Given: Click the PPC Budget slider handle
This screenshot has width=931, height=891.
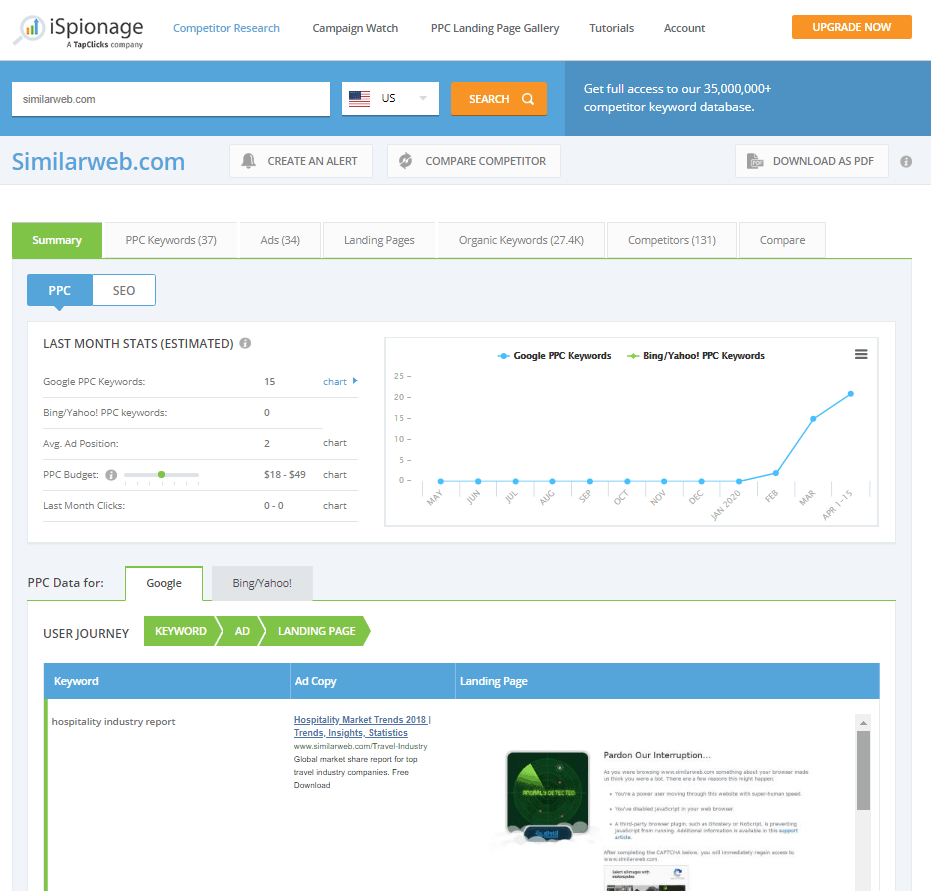Looking at the screenshot, I should click(162, 474).
